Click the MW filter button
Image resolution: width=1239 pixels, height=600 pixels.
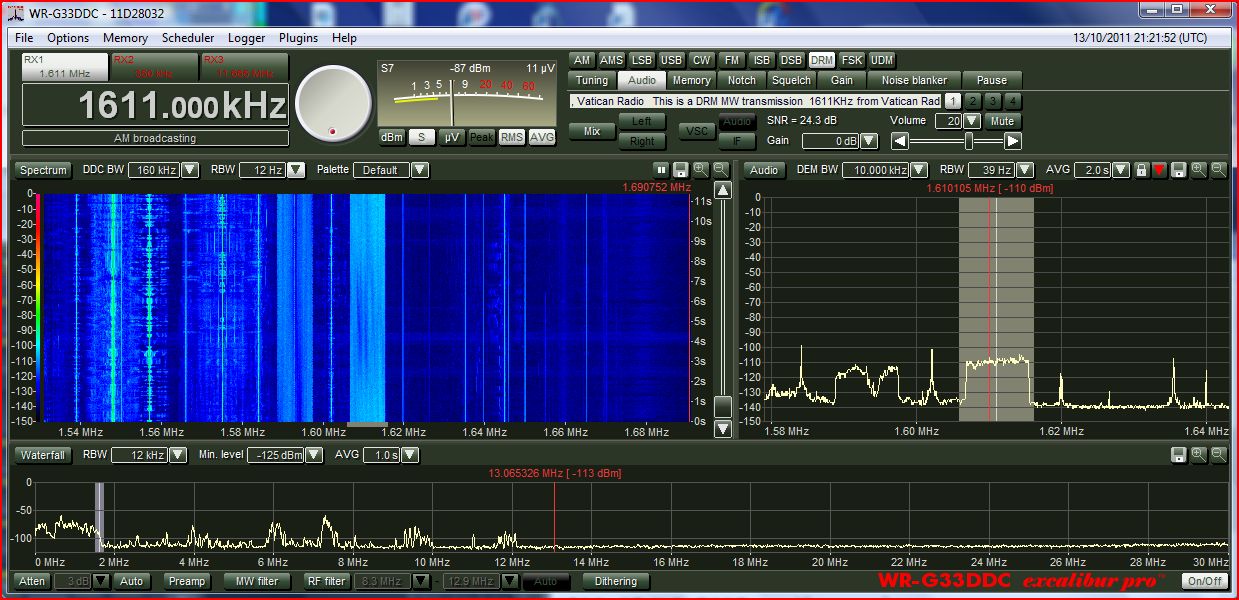tap(258, 581)
